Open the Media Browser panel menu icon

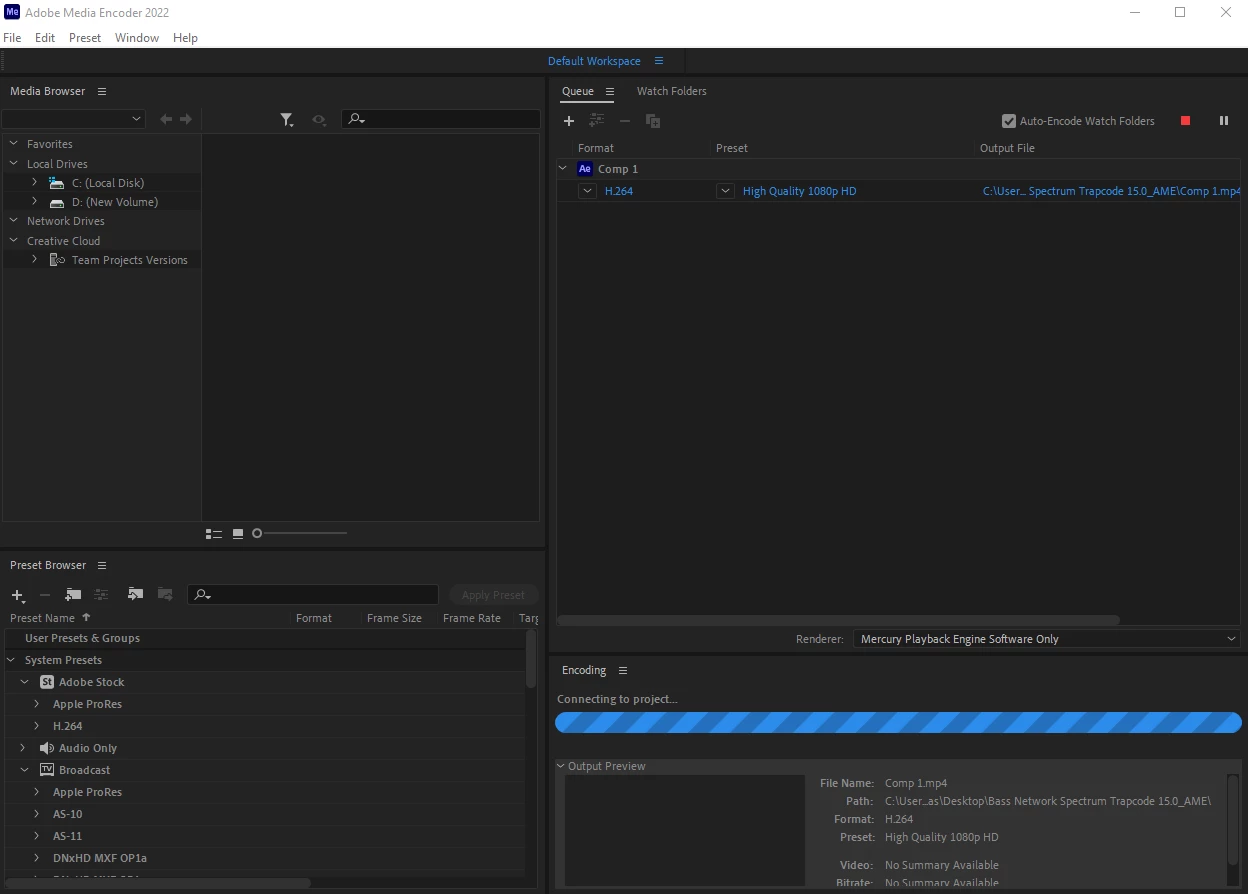(102, 91)
